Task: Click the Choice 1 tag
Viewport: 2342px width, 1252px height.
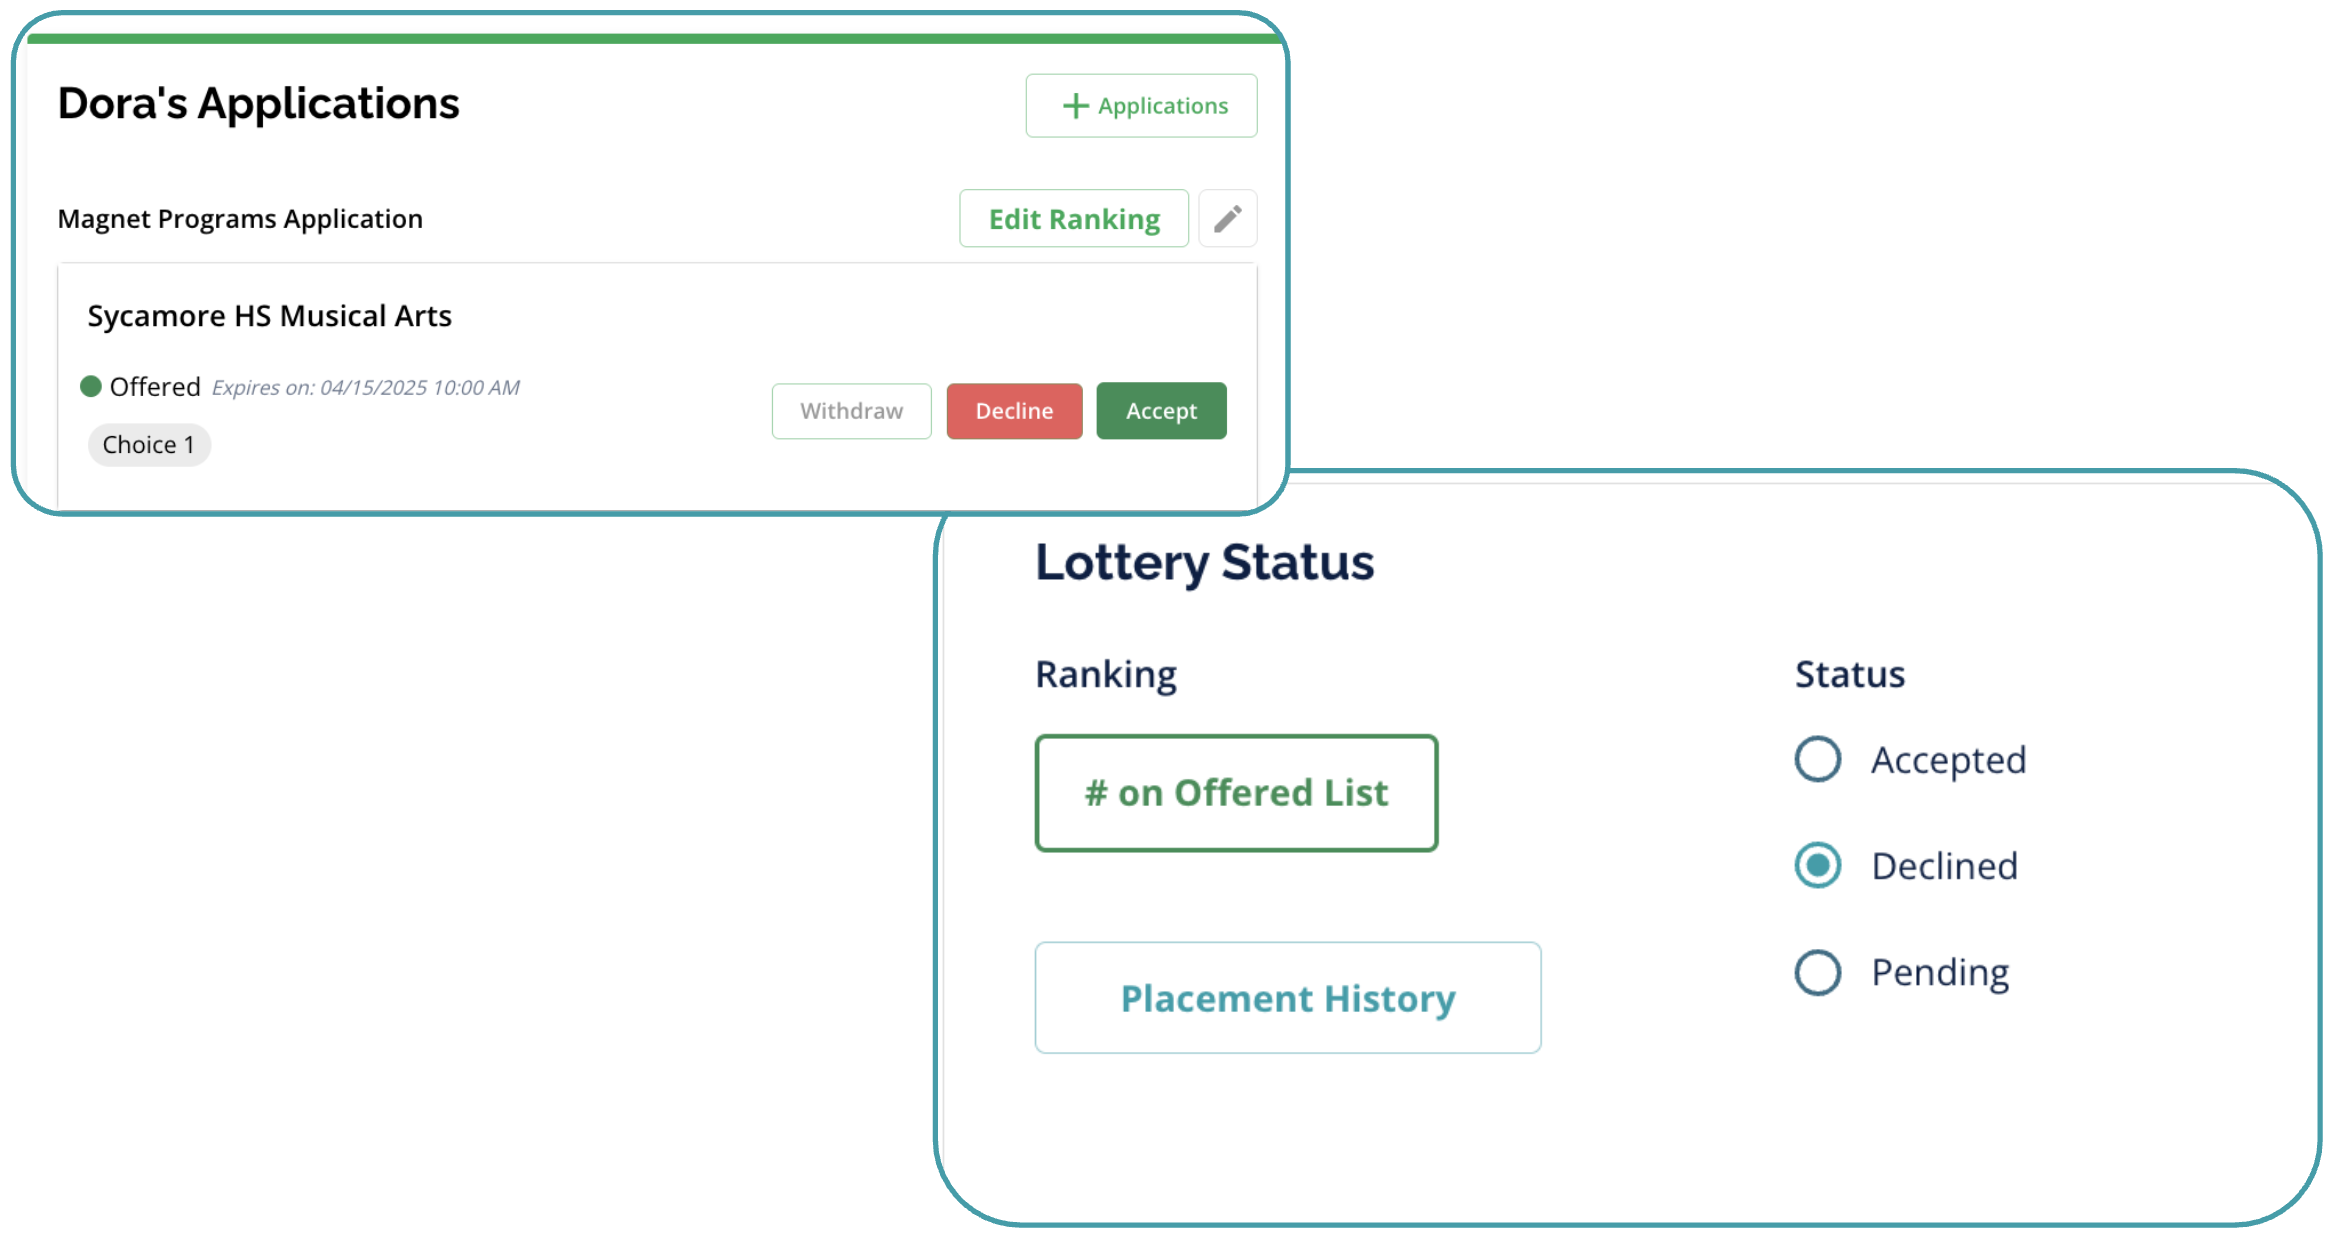Action: click(149, 445)
